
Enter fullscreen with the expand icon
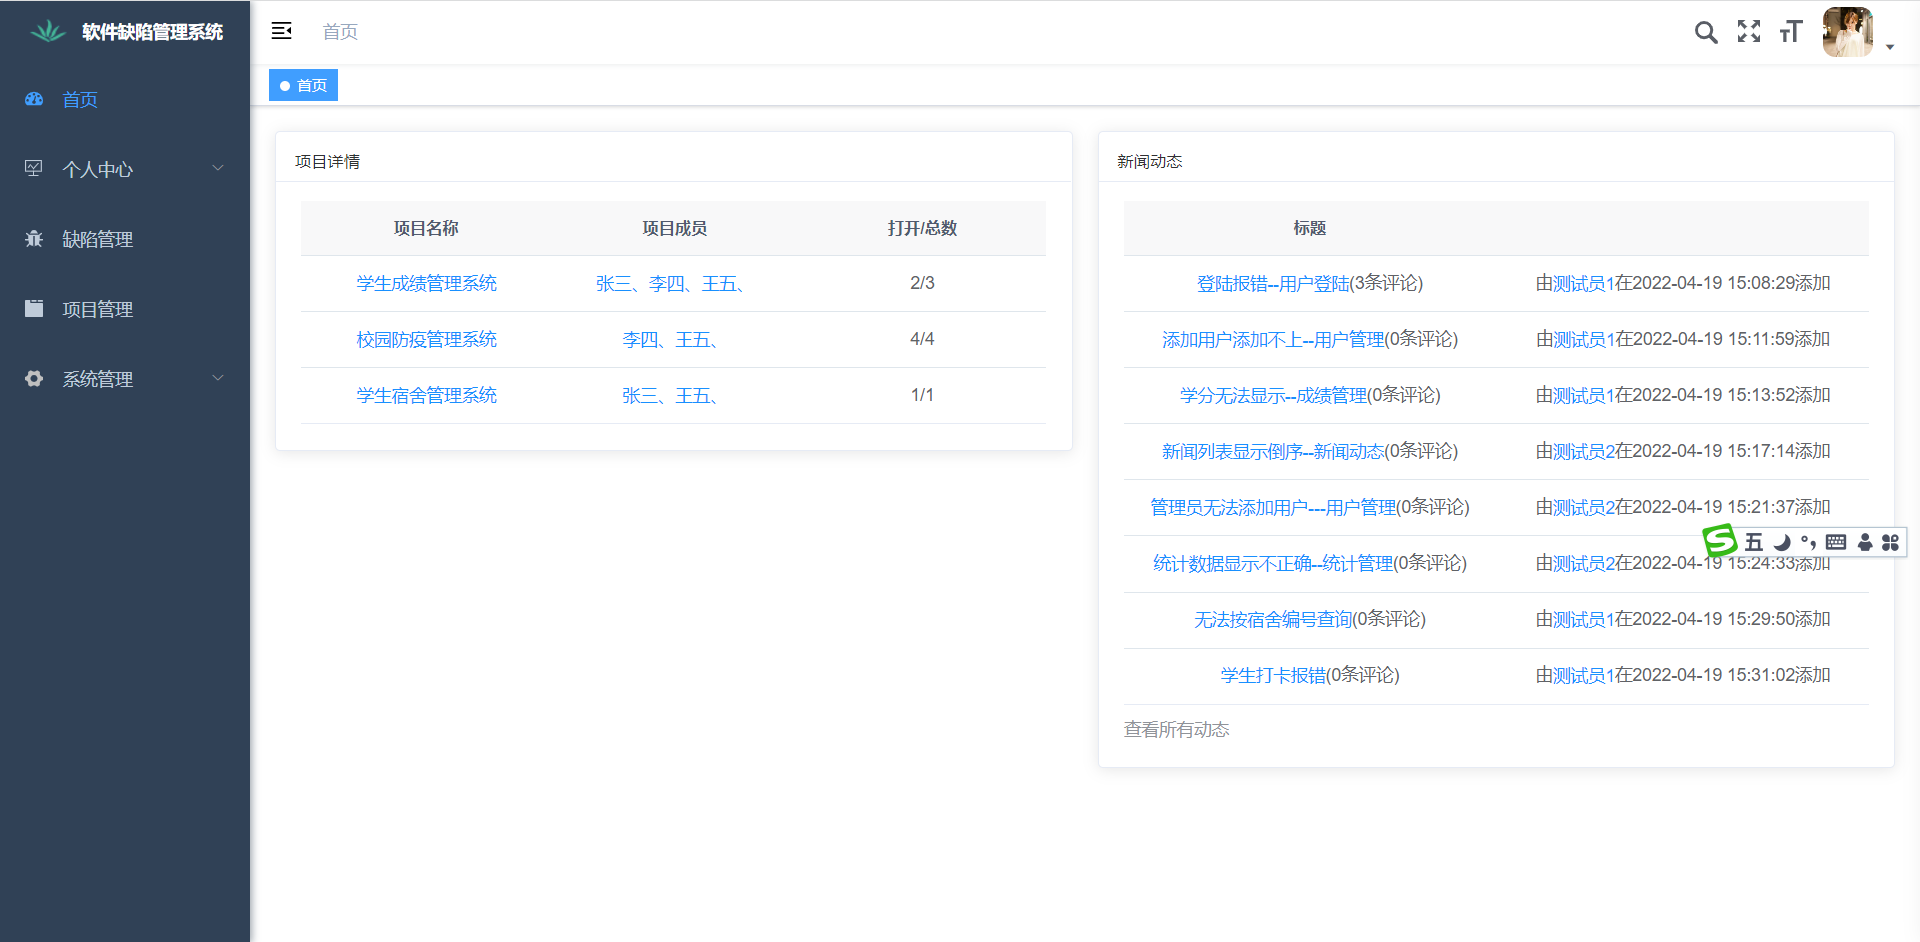click(x=1749, y=31)
